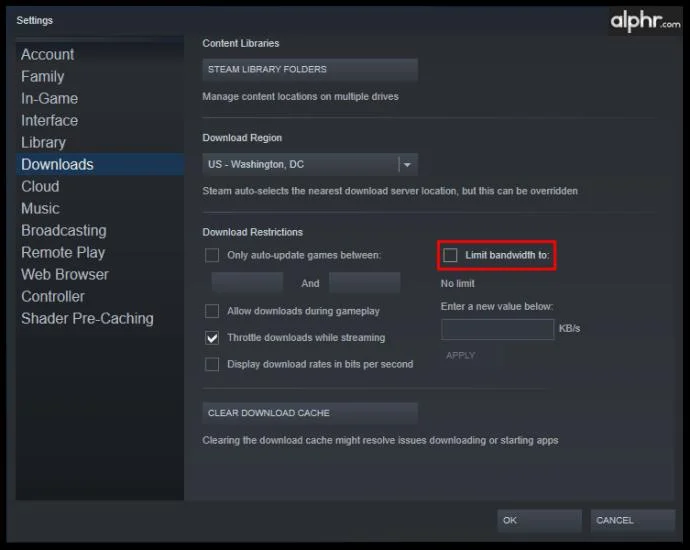Screen dimensions: 690x550
Task: Open the auto-update start time dropdown
Action: coord(247,282)
